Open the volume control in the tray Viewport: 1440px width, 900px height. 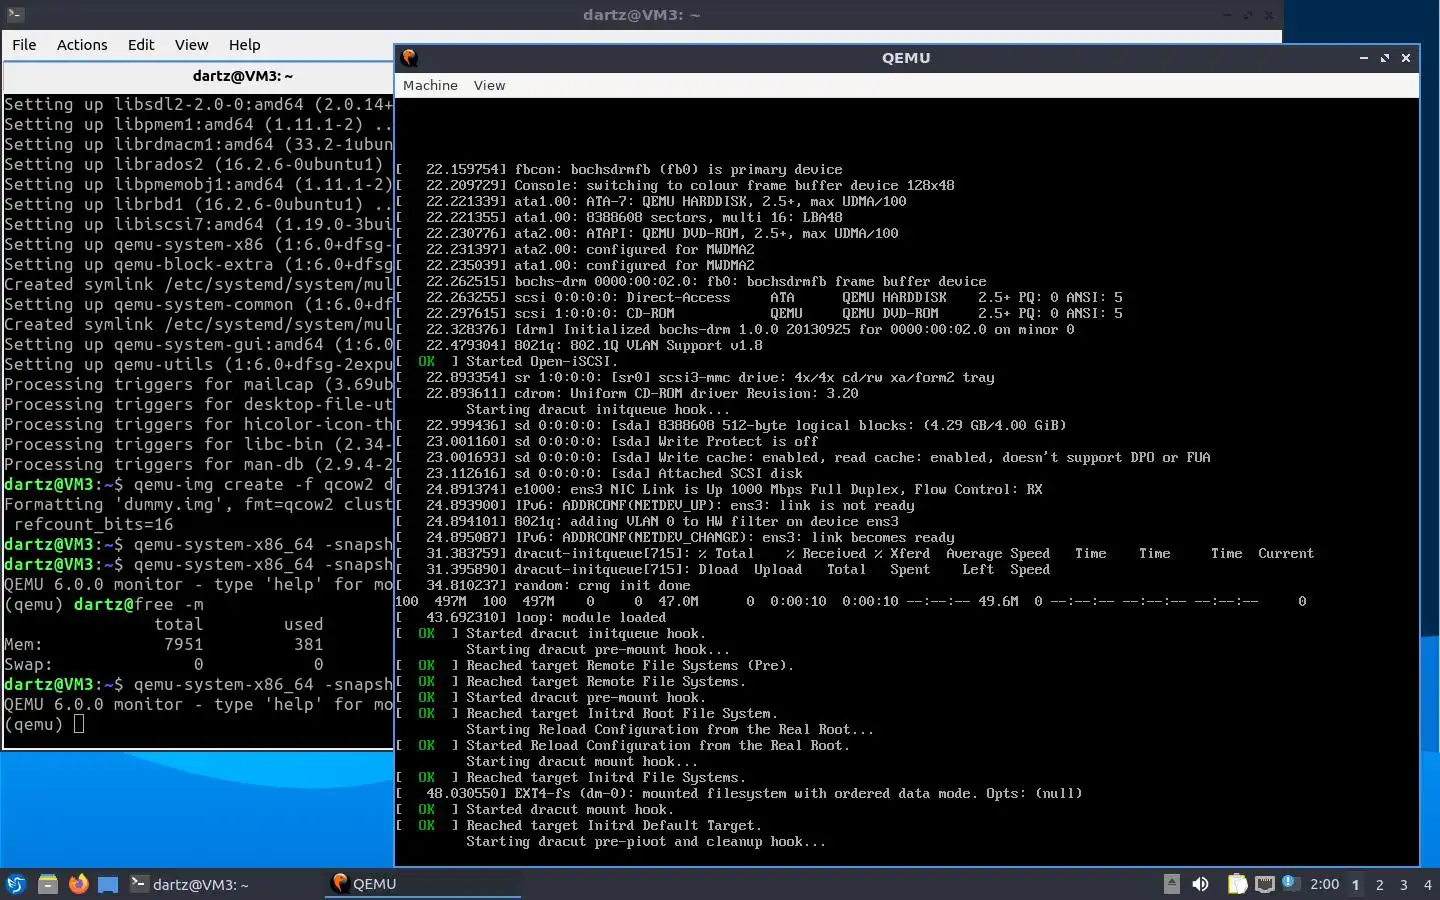1201,884
